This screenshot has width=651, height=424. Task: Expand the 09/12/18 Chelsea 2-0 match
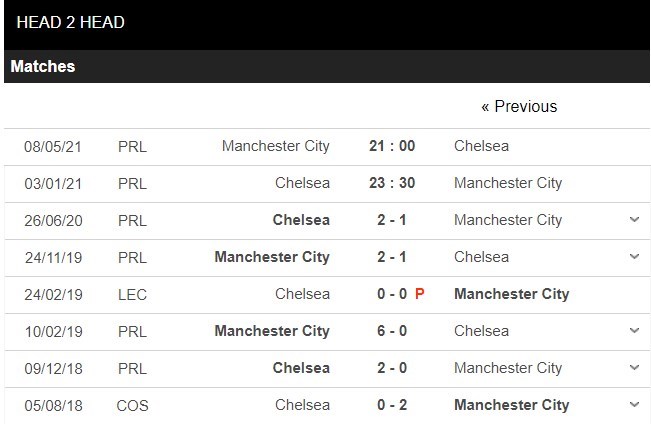[x=634, y=368]
